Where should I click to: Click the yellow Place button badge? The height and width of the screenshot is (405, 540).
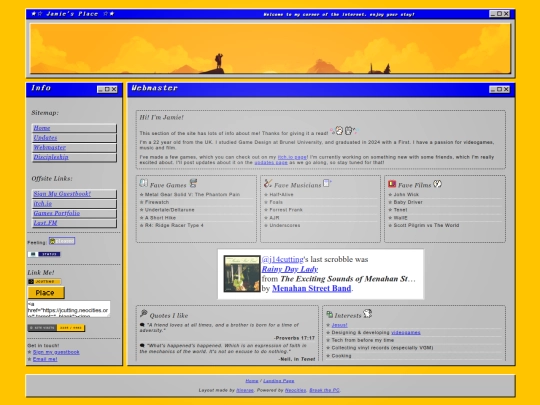click(x=46, y=293)
